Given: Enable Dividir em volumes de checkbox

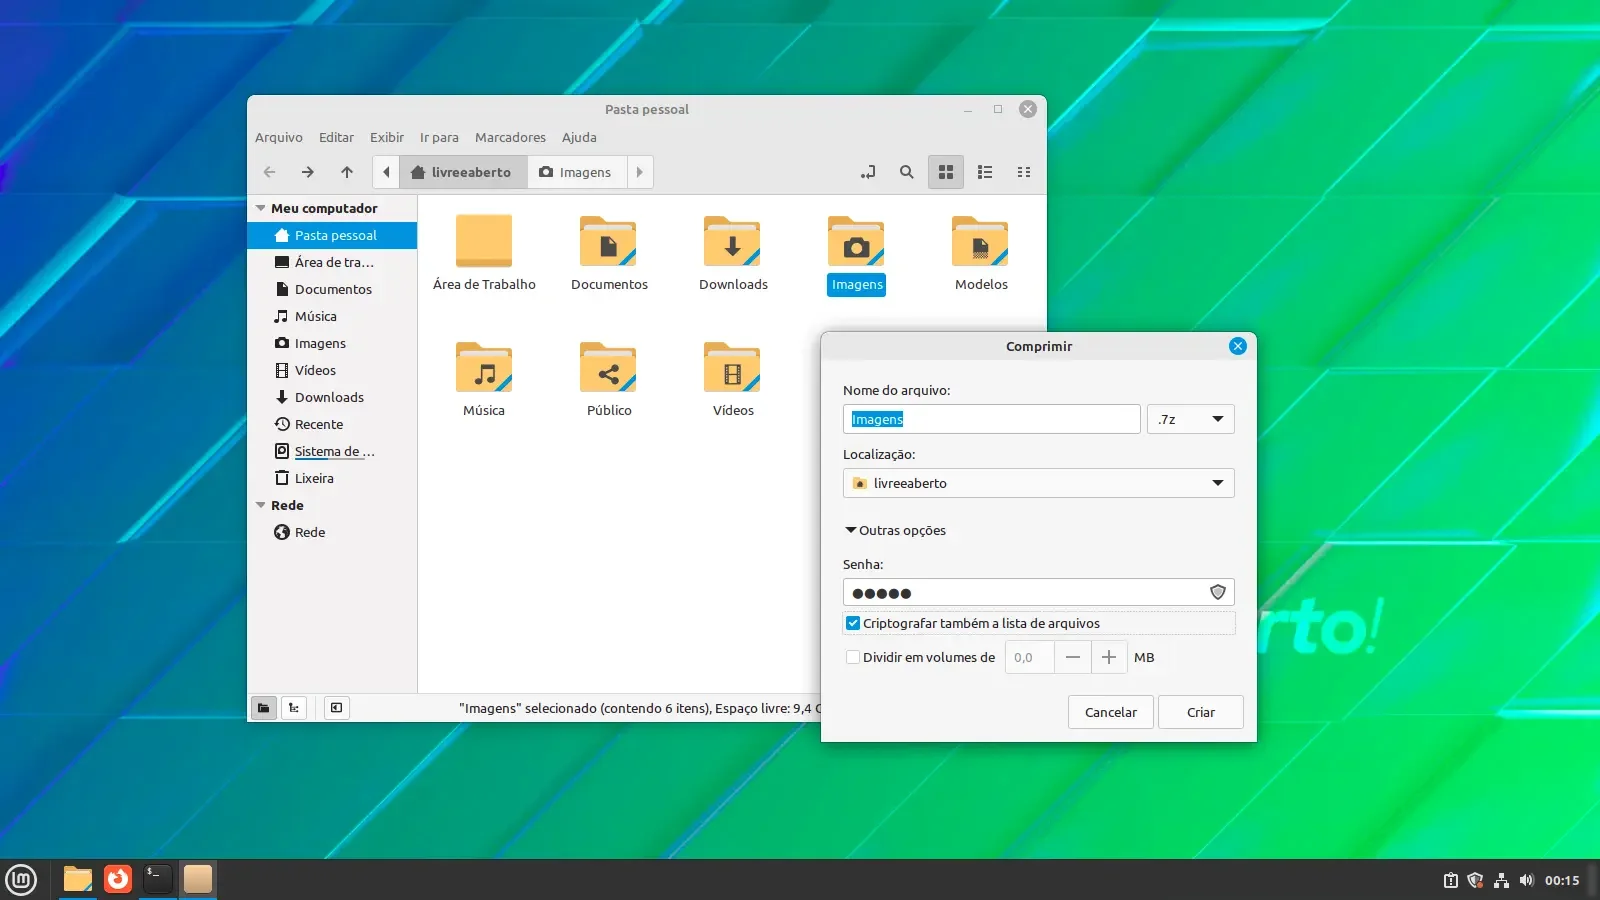Looking at the screenshot, I should 853,657.
